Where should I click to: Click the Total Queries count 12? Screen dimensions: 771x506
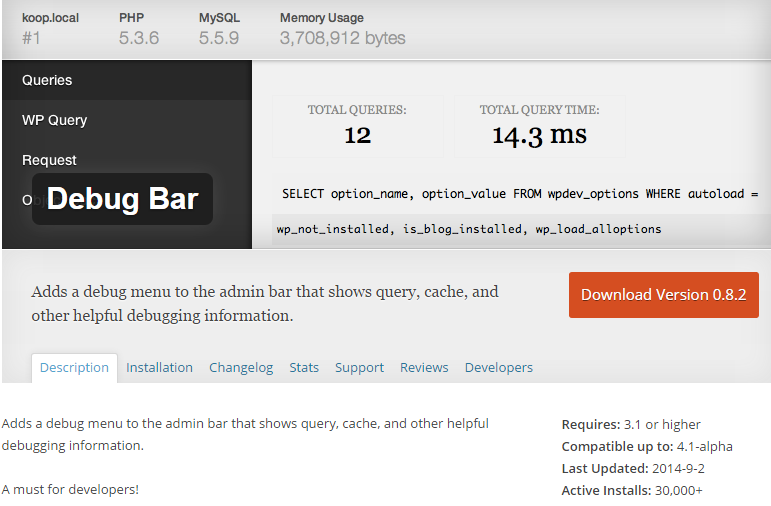pos(357,135)
